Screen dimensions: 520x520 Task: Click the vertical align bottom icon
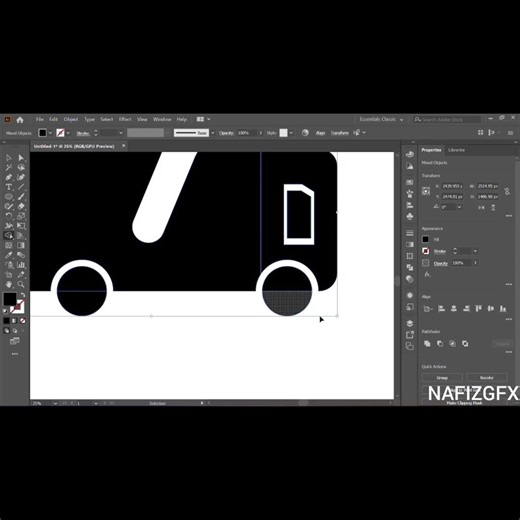[503, 308]
